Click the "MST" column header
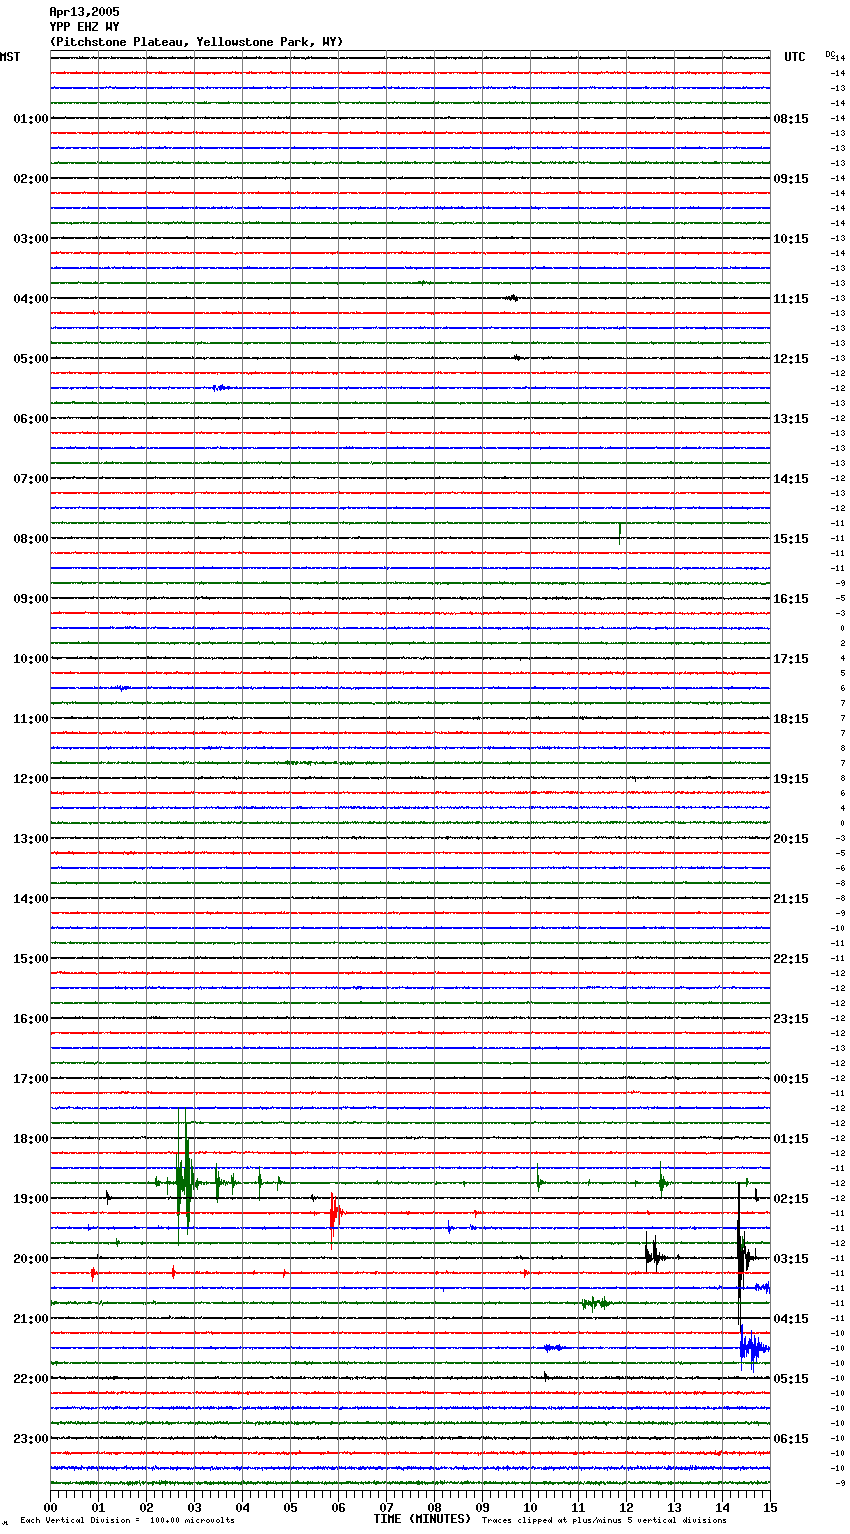This screenshot has height=1534, width=850. click(10, 57)
